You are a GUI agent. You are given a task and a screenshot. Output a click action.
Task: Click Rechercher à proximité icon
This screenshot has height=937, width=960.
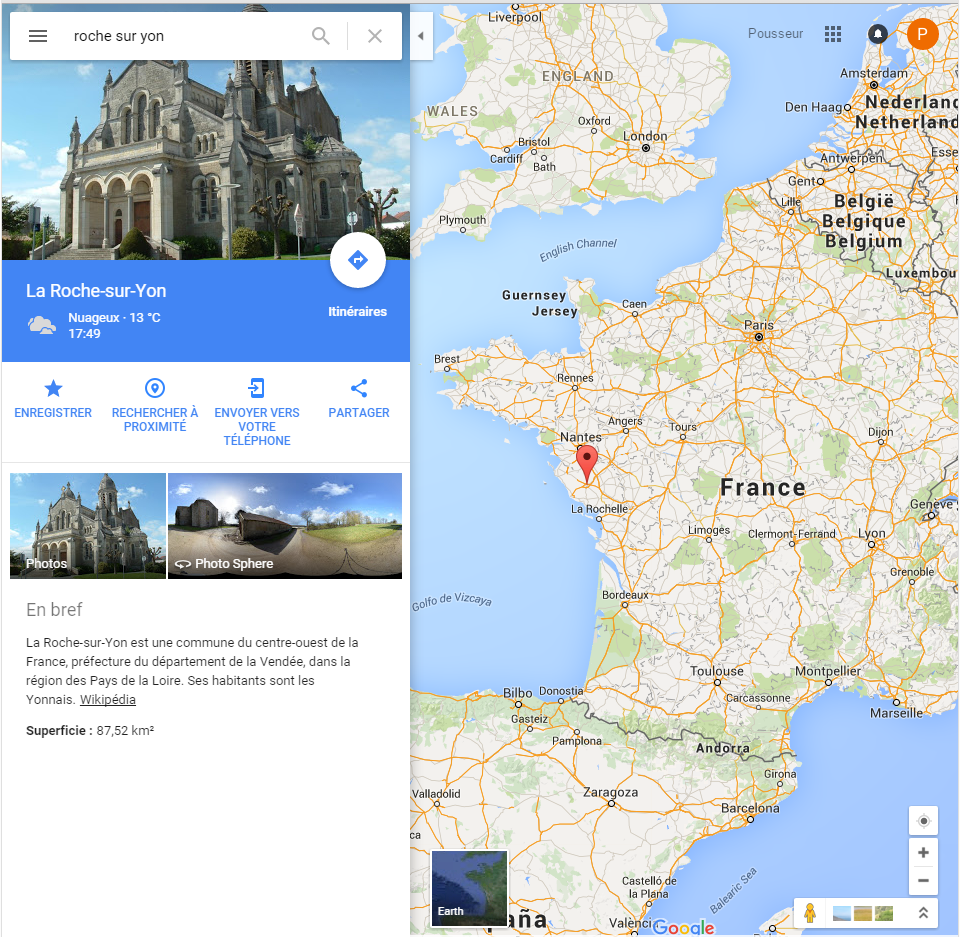point(155,388)
